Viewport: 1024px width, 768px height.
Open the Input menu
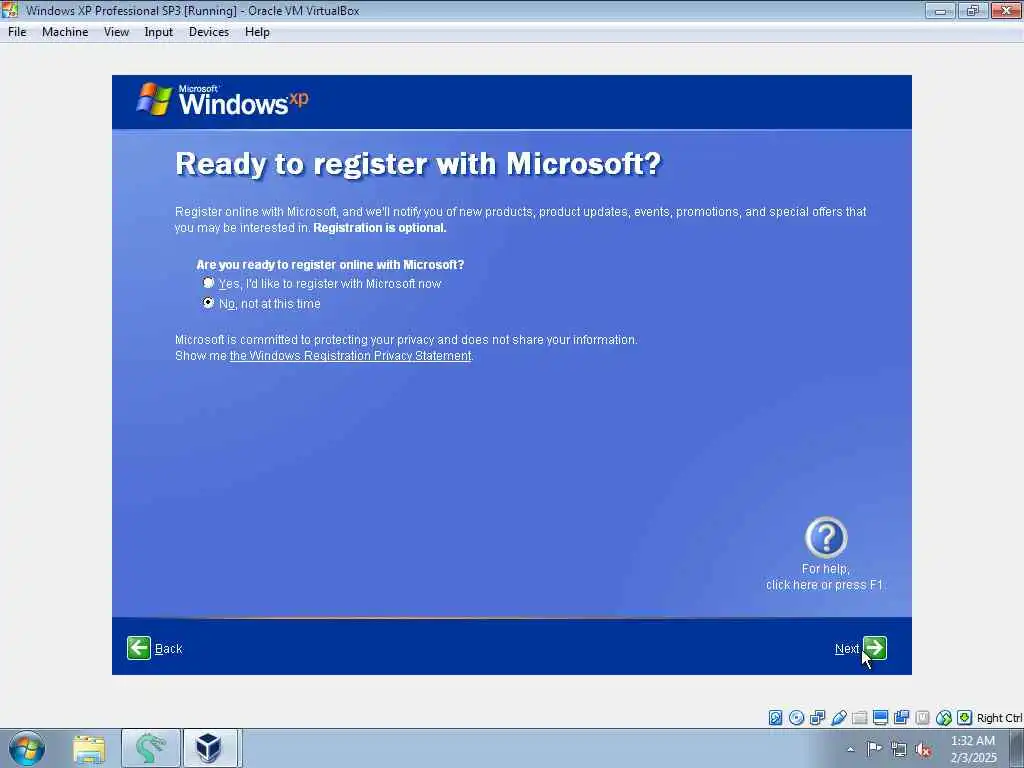click(x=159, y=32)
